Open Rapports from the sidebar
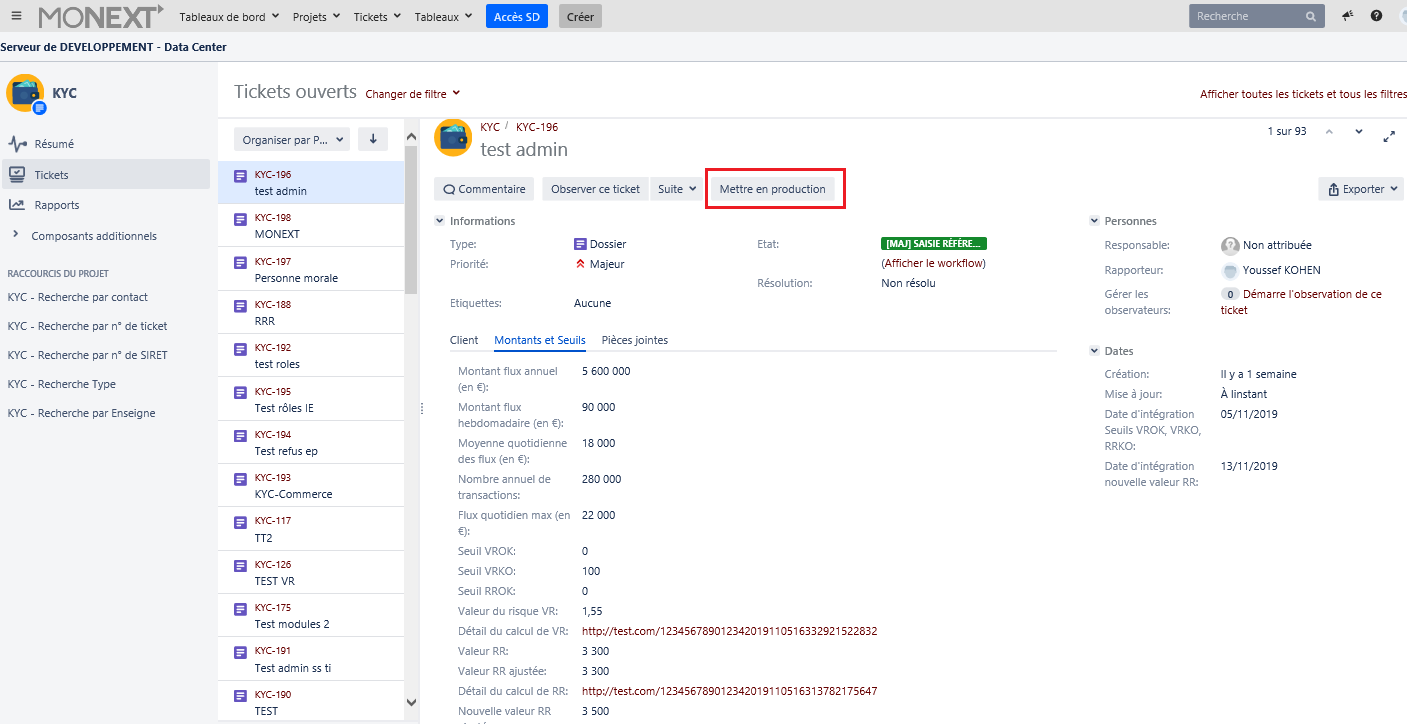1407x724 pixels. pos(56,205)
